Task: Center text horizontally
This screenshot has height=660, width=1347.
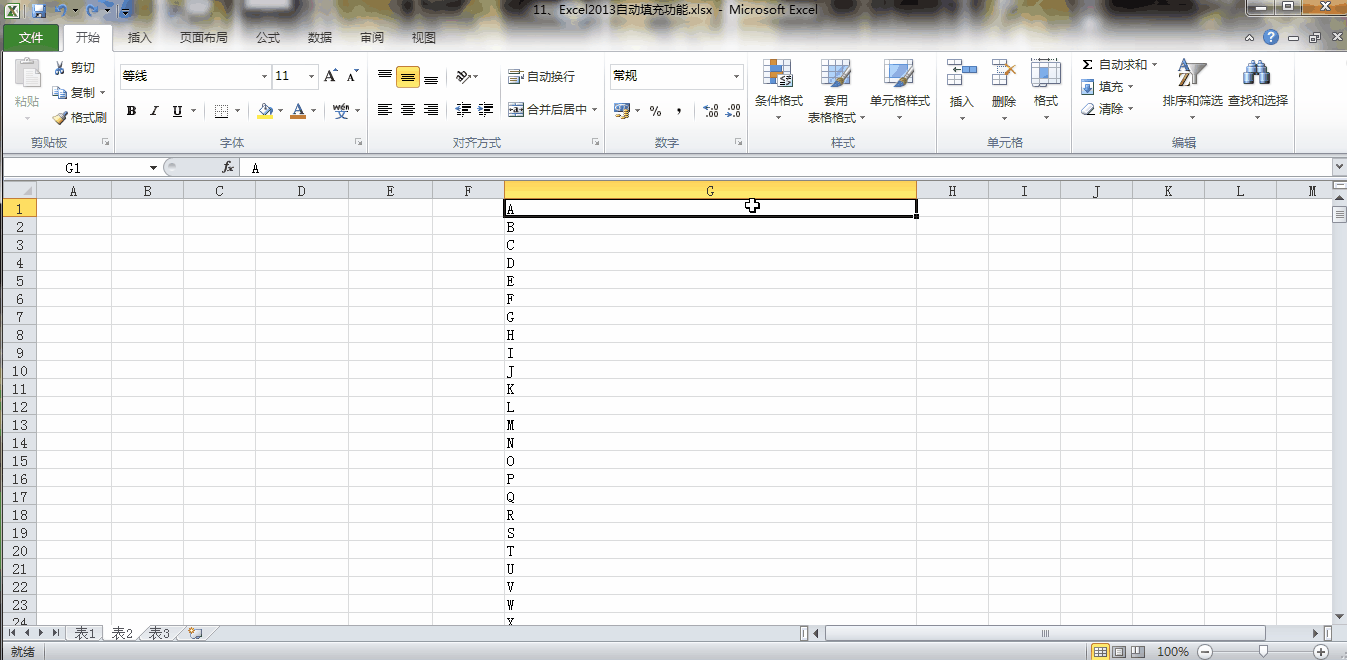Action: coord(408,110)
